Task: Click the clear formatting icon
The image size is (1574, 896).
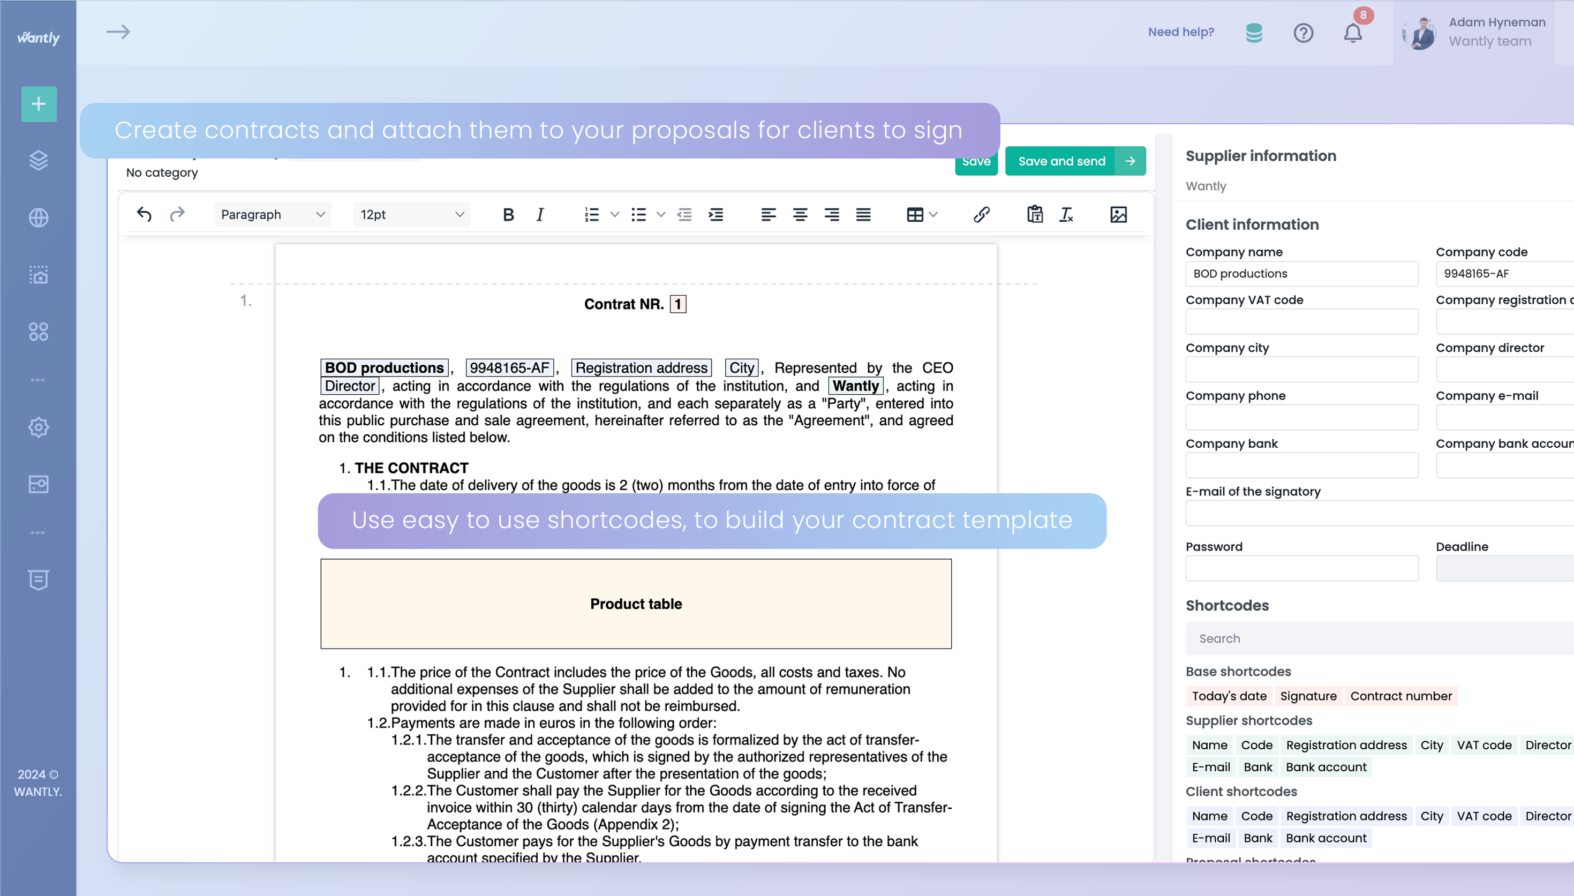Action: pos(1066,215)
